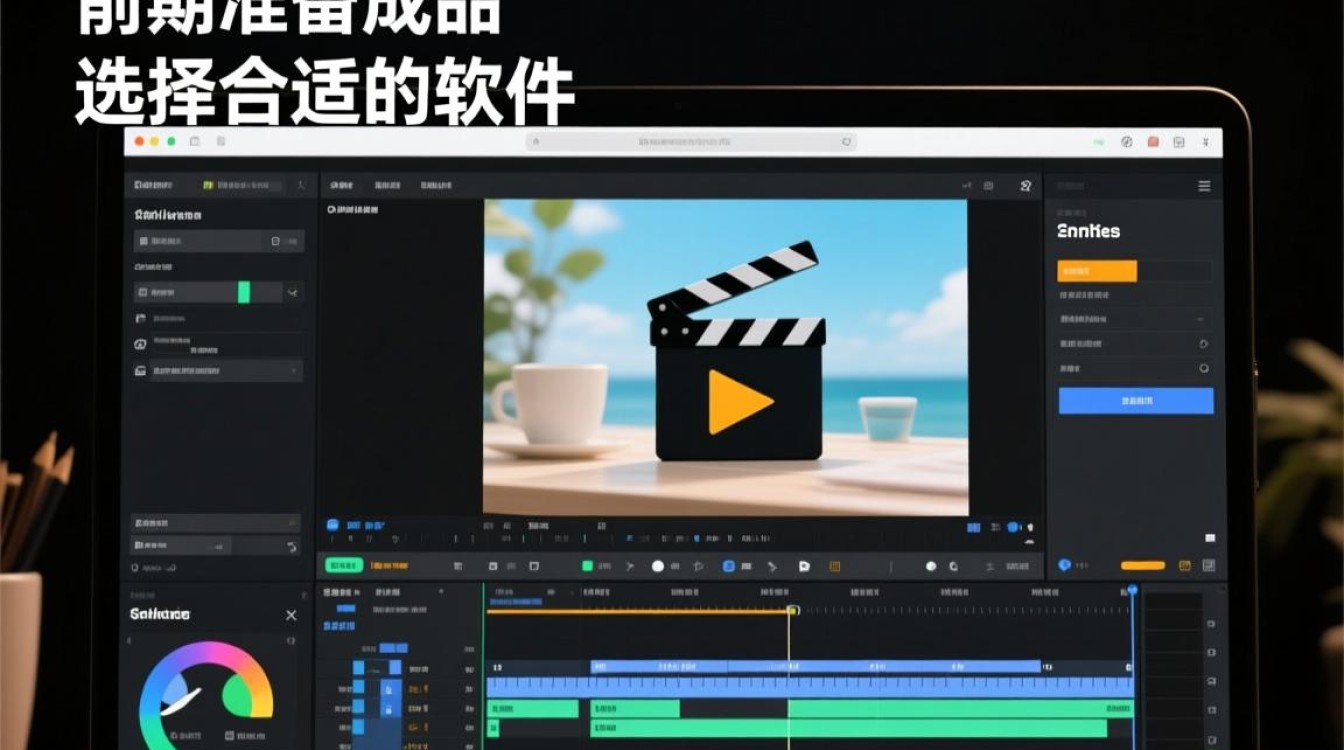This screenshot has height=750, width=1344.
Task: Close the color panel with its X button
Action: pyautogui.click(x=291, y=615)
